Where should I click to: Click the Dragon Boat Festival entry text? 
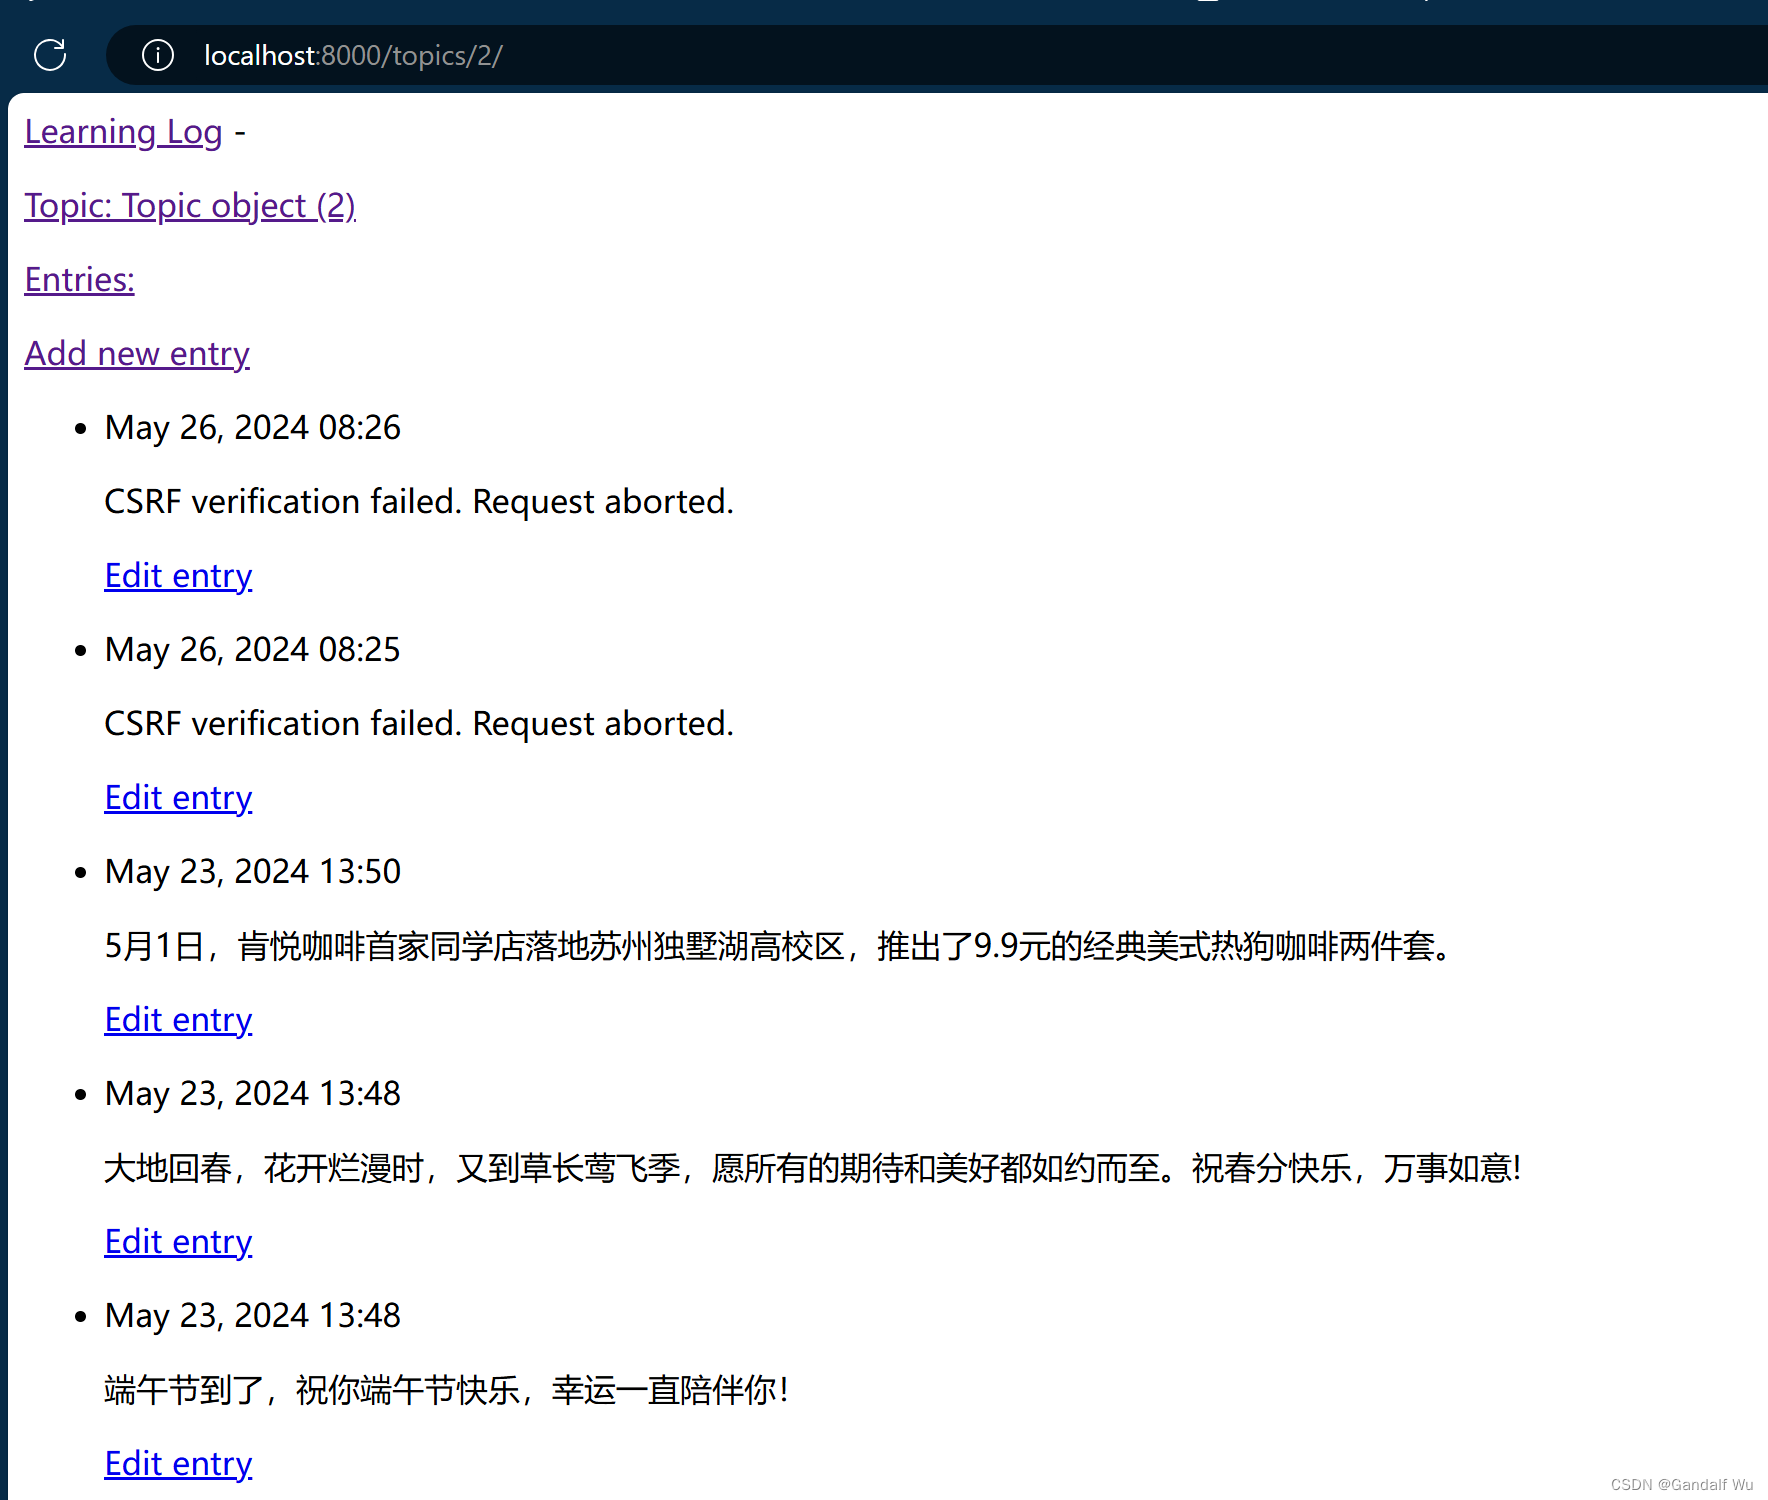446,1390
